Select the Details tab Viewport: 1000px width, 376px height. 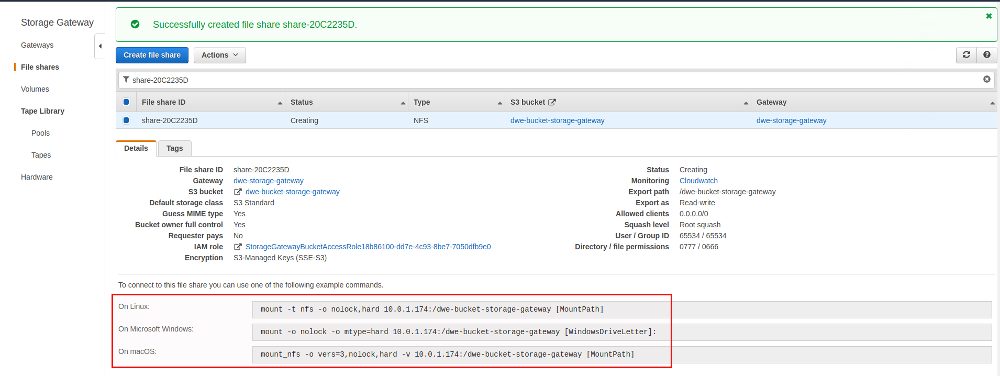tap(136, 148)
